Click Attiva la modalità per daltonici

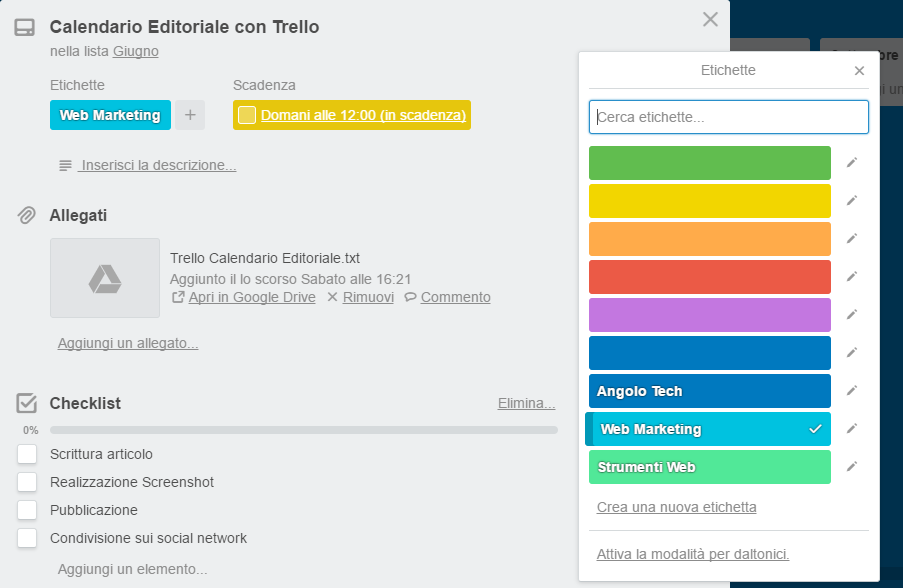[x=693, y=554]
